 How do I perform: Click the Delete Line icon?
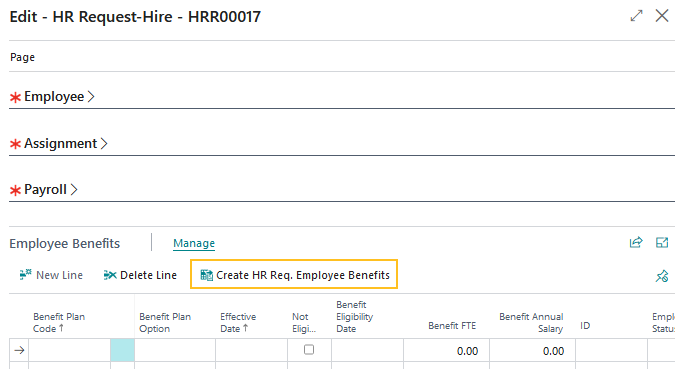click(x=110, y=275)
